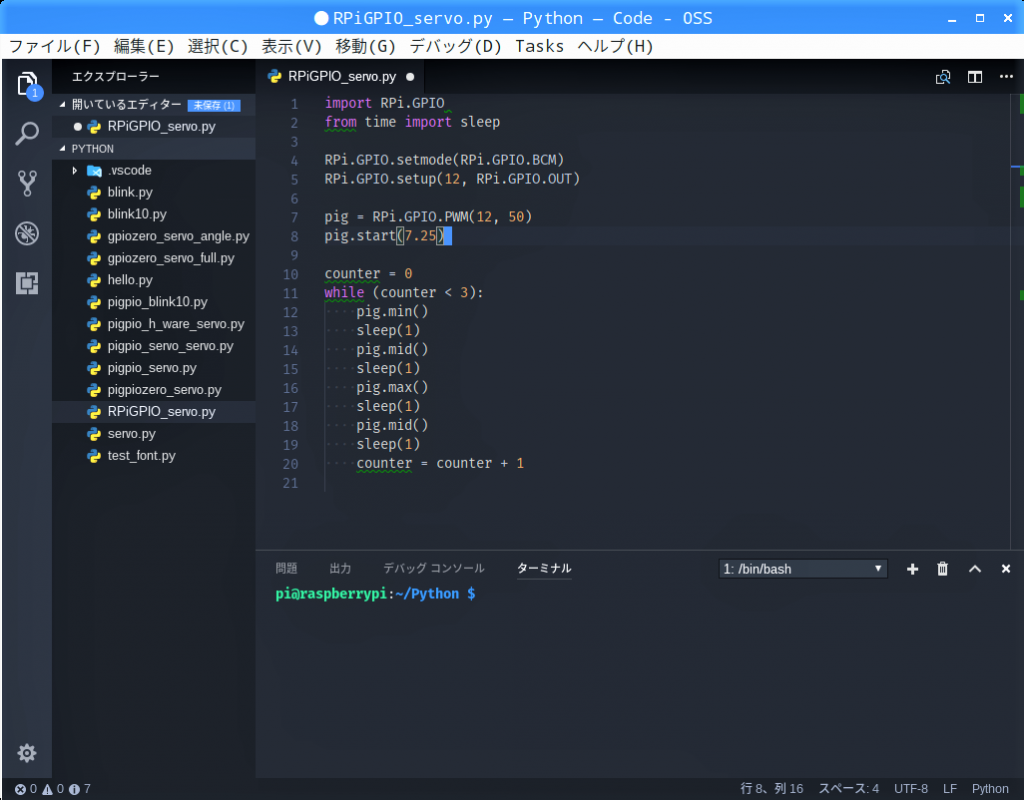Open blink10.py in the explorer
1024x800 pixels.
[x=153, y=214]
